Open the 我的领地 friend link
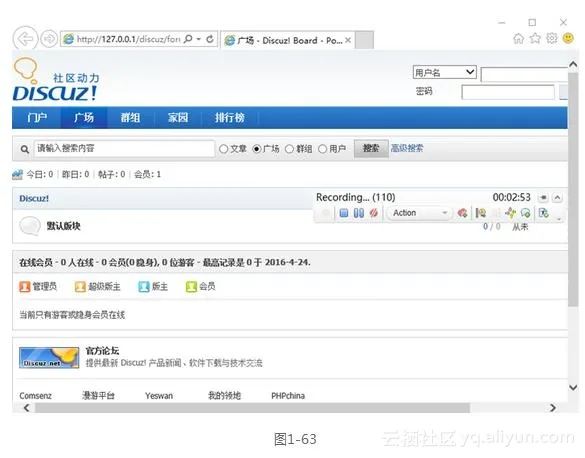This screenshot has width=585, height=458. tap(224, 396)
